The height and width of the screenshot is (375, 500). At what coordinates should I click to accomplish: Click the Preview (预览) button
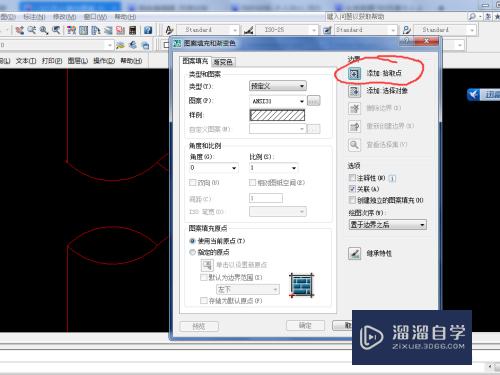(199, 326)
